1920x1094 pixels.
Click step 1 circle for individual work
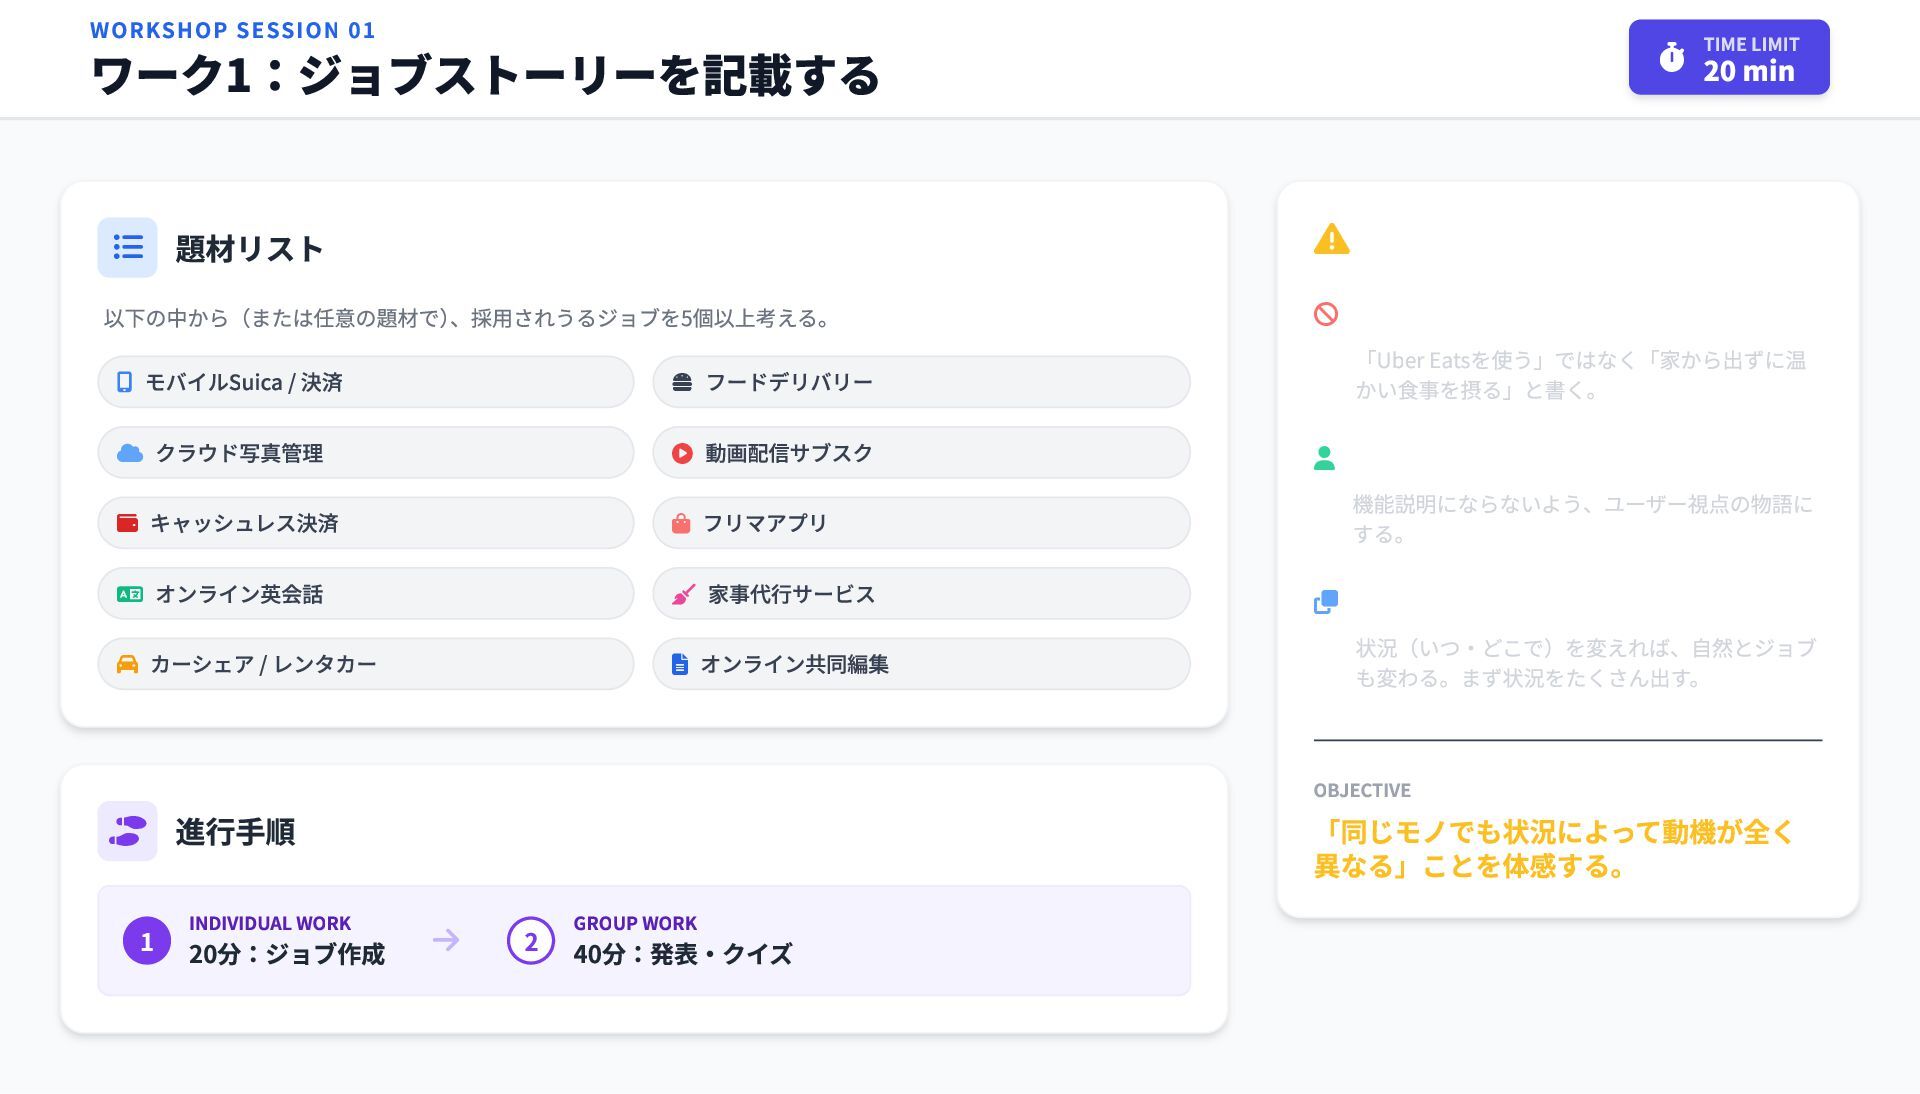(146, 941)
